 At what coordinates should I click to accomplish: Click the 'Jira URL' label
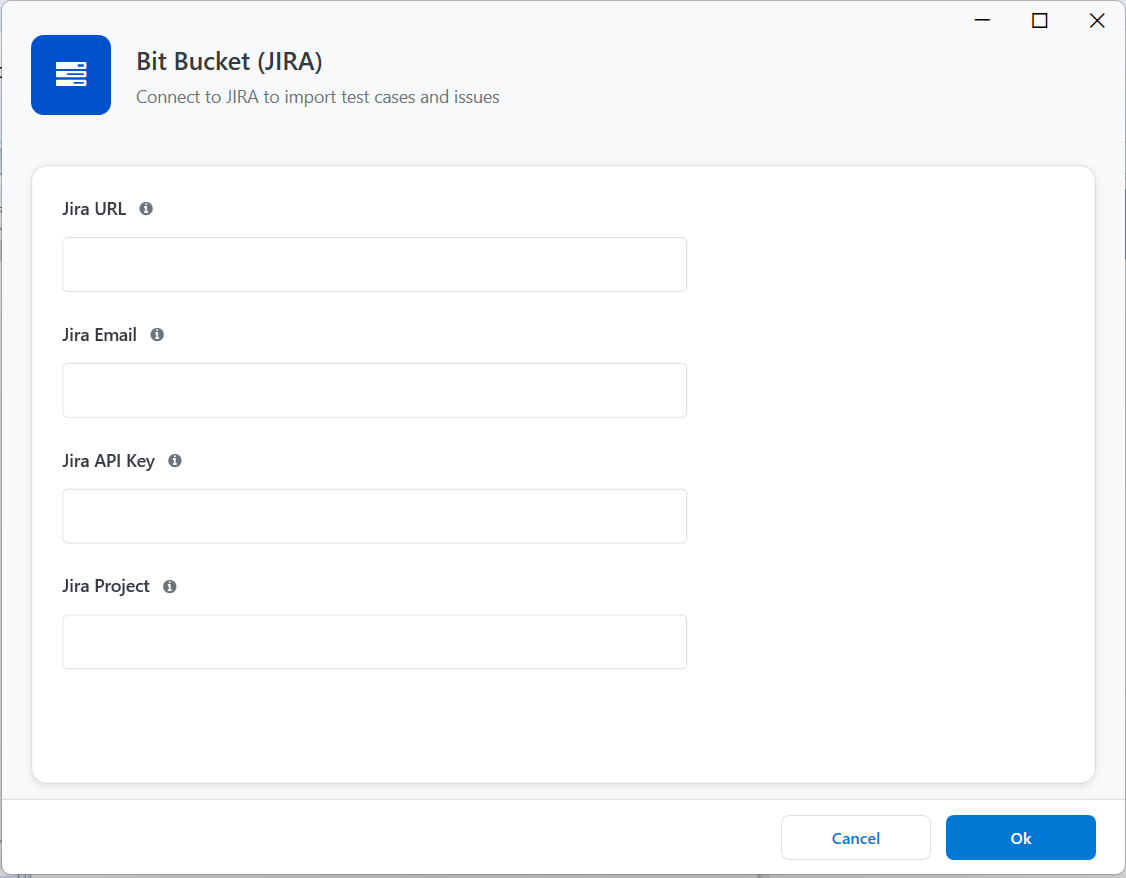[94, 209]
